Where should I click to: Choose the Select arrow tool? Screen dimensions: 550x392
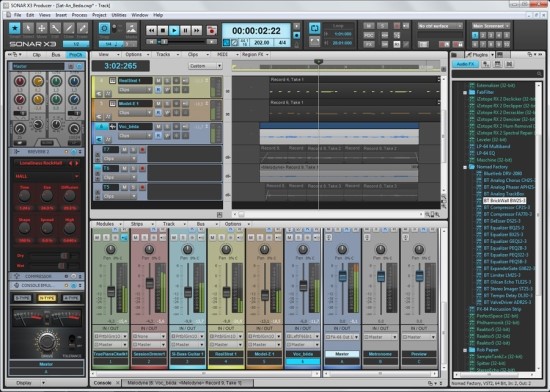(x=28, y=28)
